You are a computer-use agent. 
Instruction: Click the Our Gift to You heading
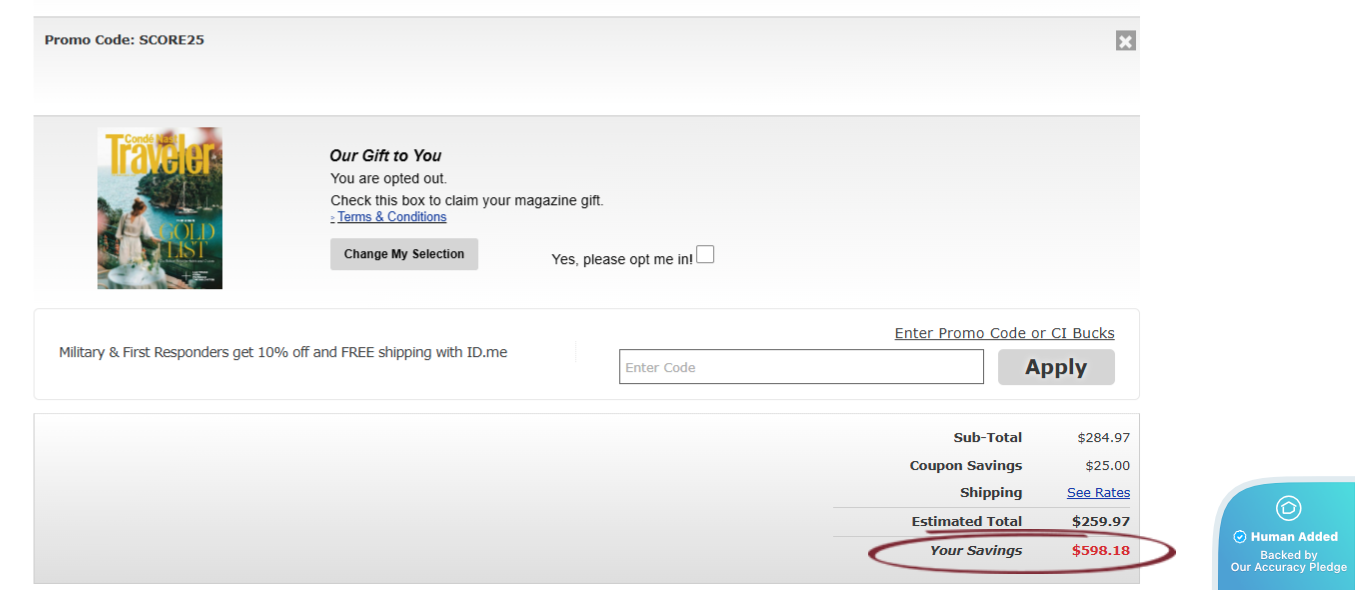(385, 155)
